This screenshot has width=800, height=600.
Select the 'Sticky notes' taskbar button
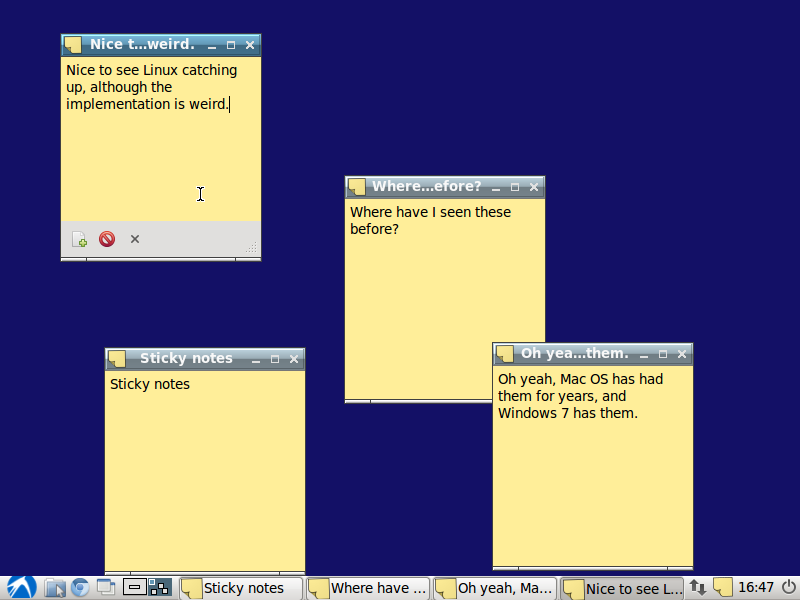241,588
